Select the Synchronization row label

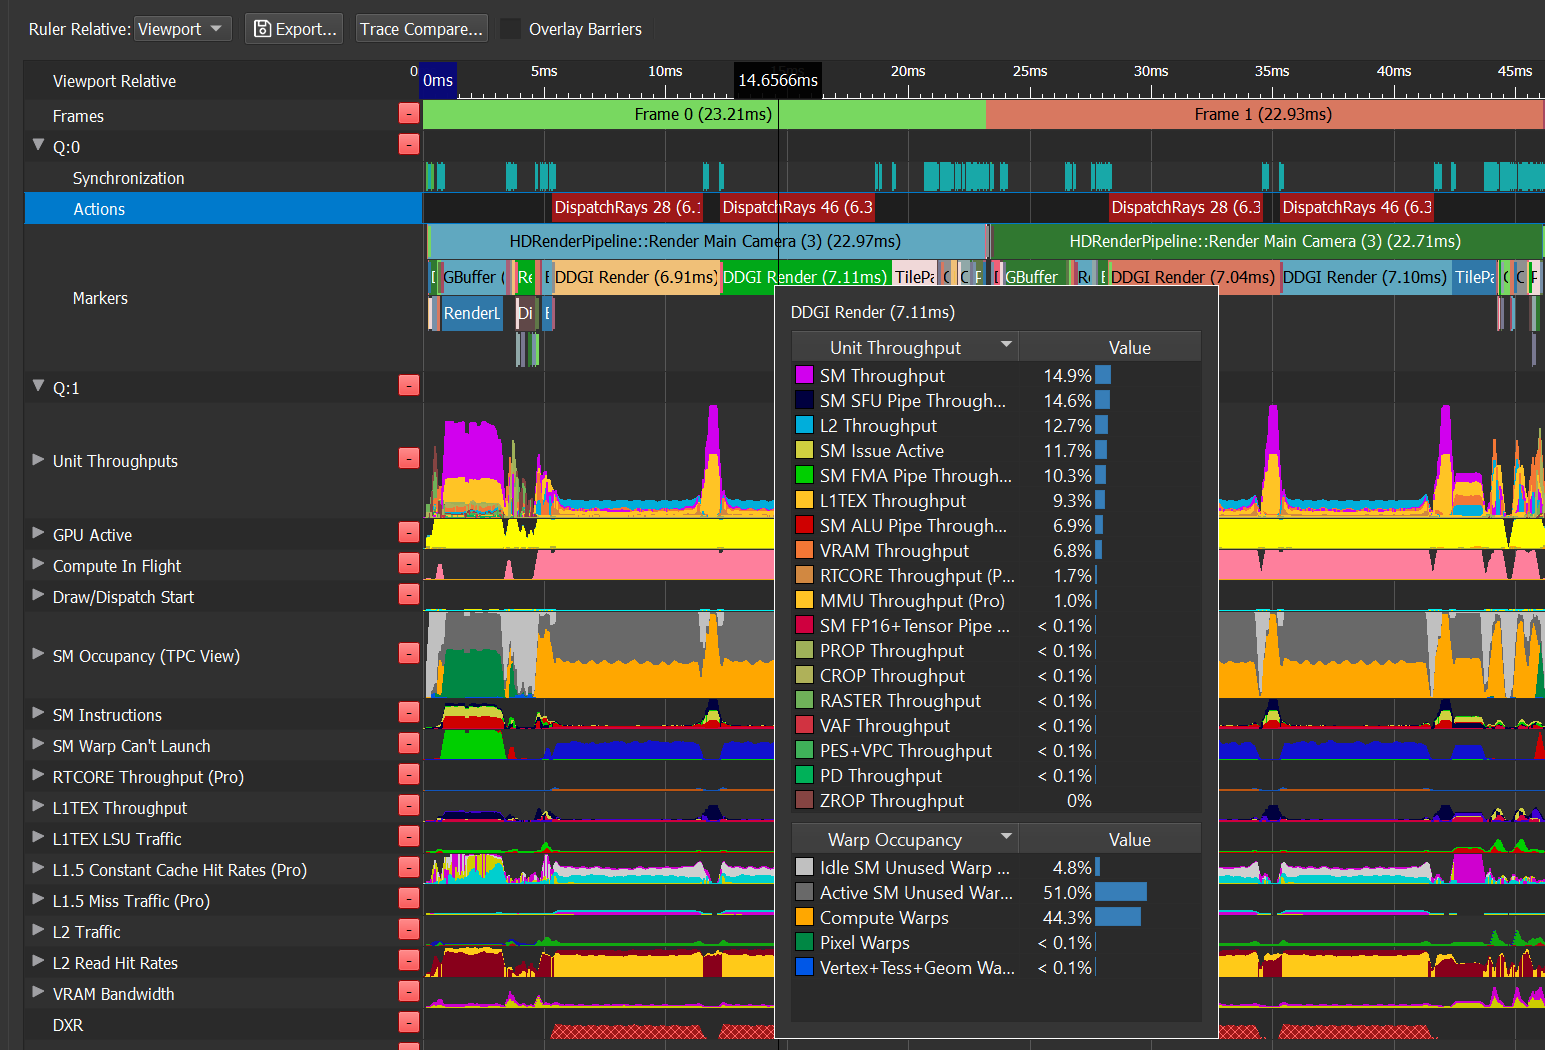coord(128,178)
